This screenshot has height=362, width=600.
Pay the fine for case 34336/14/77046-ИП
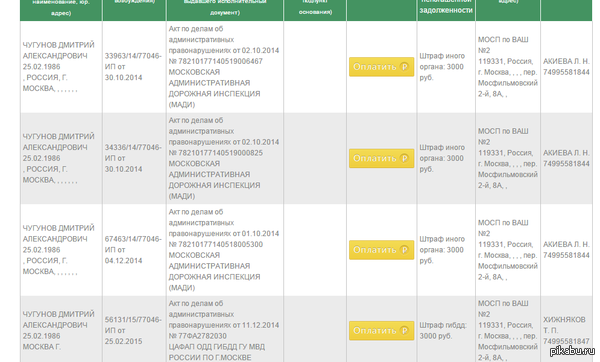tap(381, 158)
